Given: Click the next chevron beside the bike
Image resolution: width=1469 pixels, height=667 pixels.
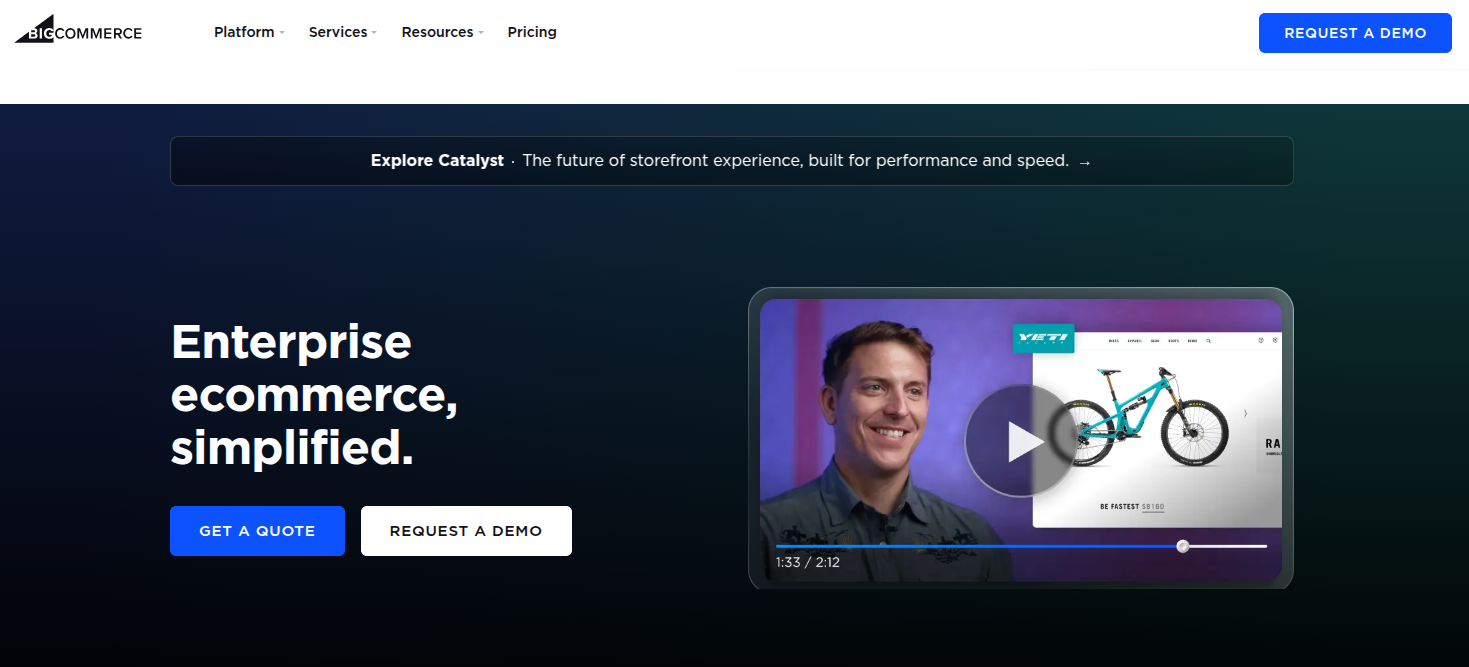Looking at the screenshot, I should pos(1245,413).
